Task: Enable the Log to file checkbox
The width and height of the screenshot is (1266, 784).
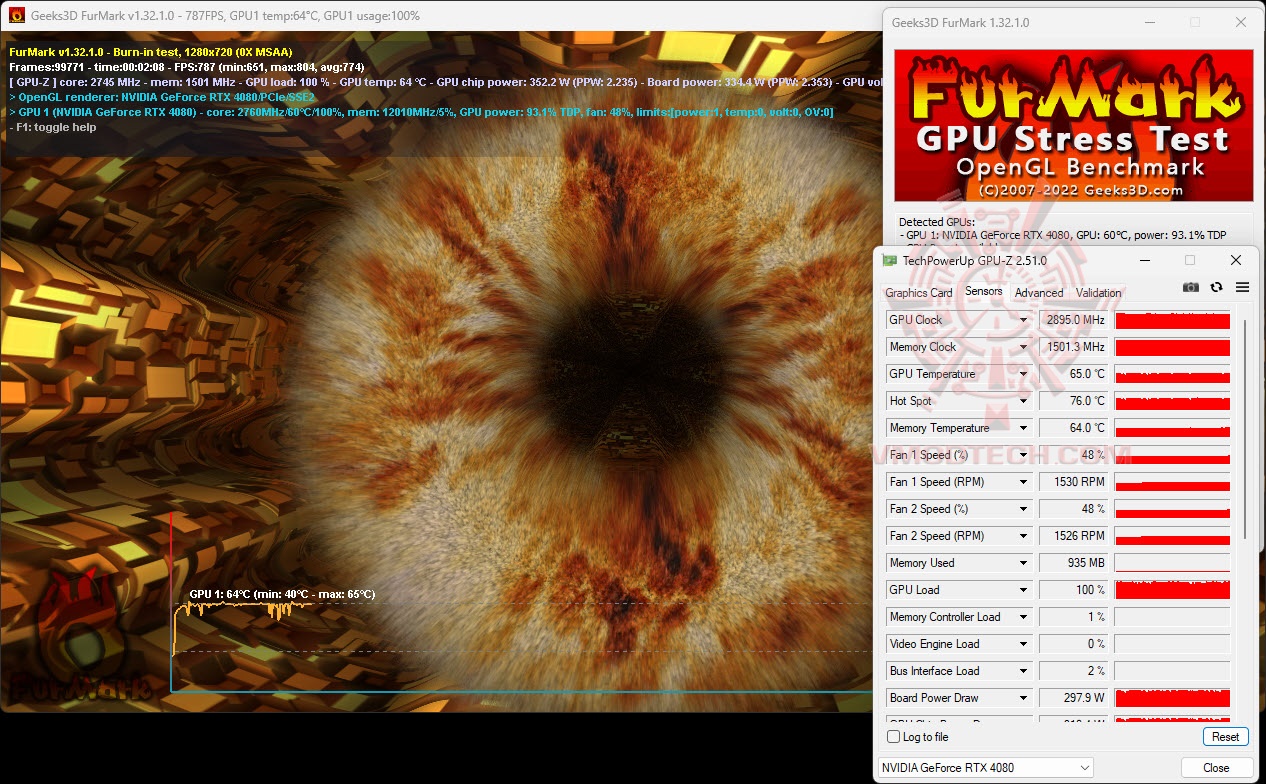Action: [x=894, y=737]
